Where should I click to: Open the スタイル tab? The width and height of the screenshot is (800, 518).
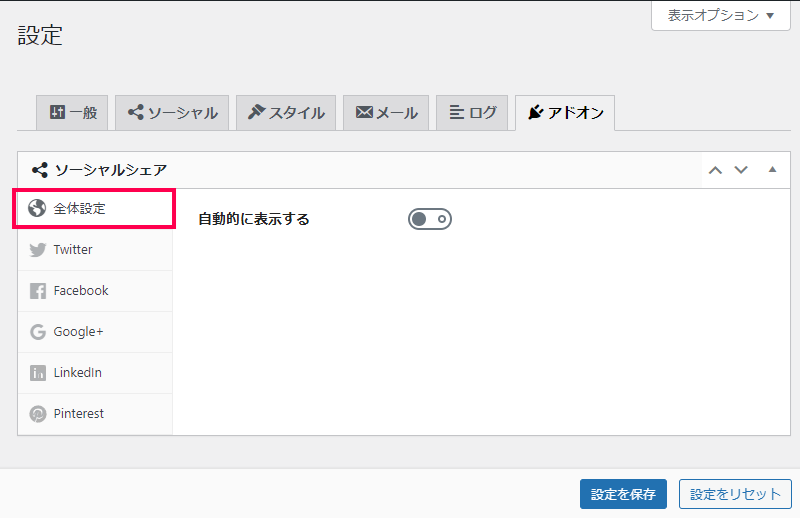coord(286,113)
